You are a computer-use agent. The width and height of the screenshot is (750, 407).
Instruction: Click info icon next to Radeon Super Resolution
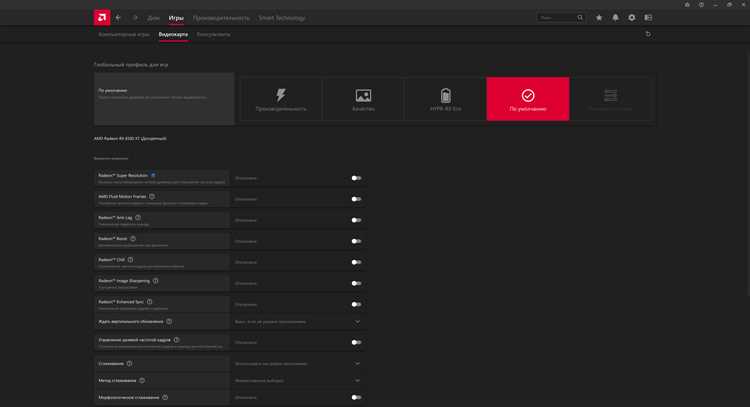pos(153,176)
